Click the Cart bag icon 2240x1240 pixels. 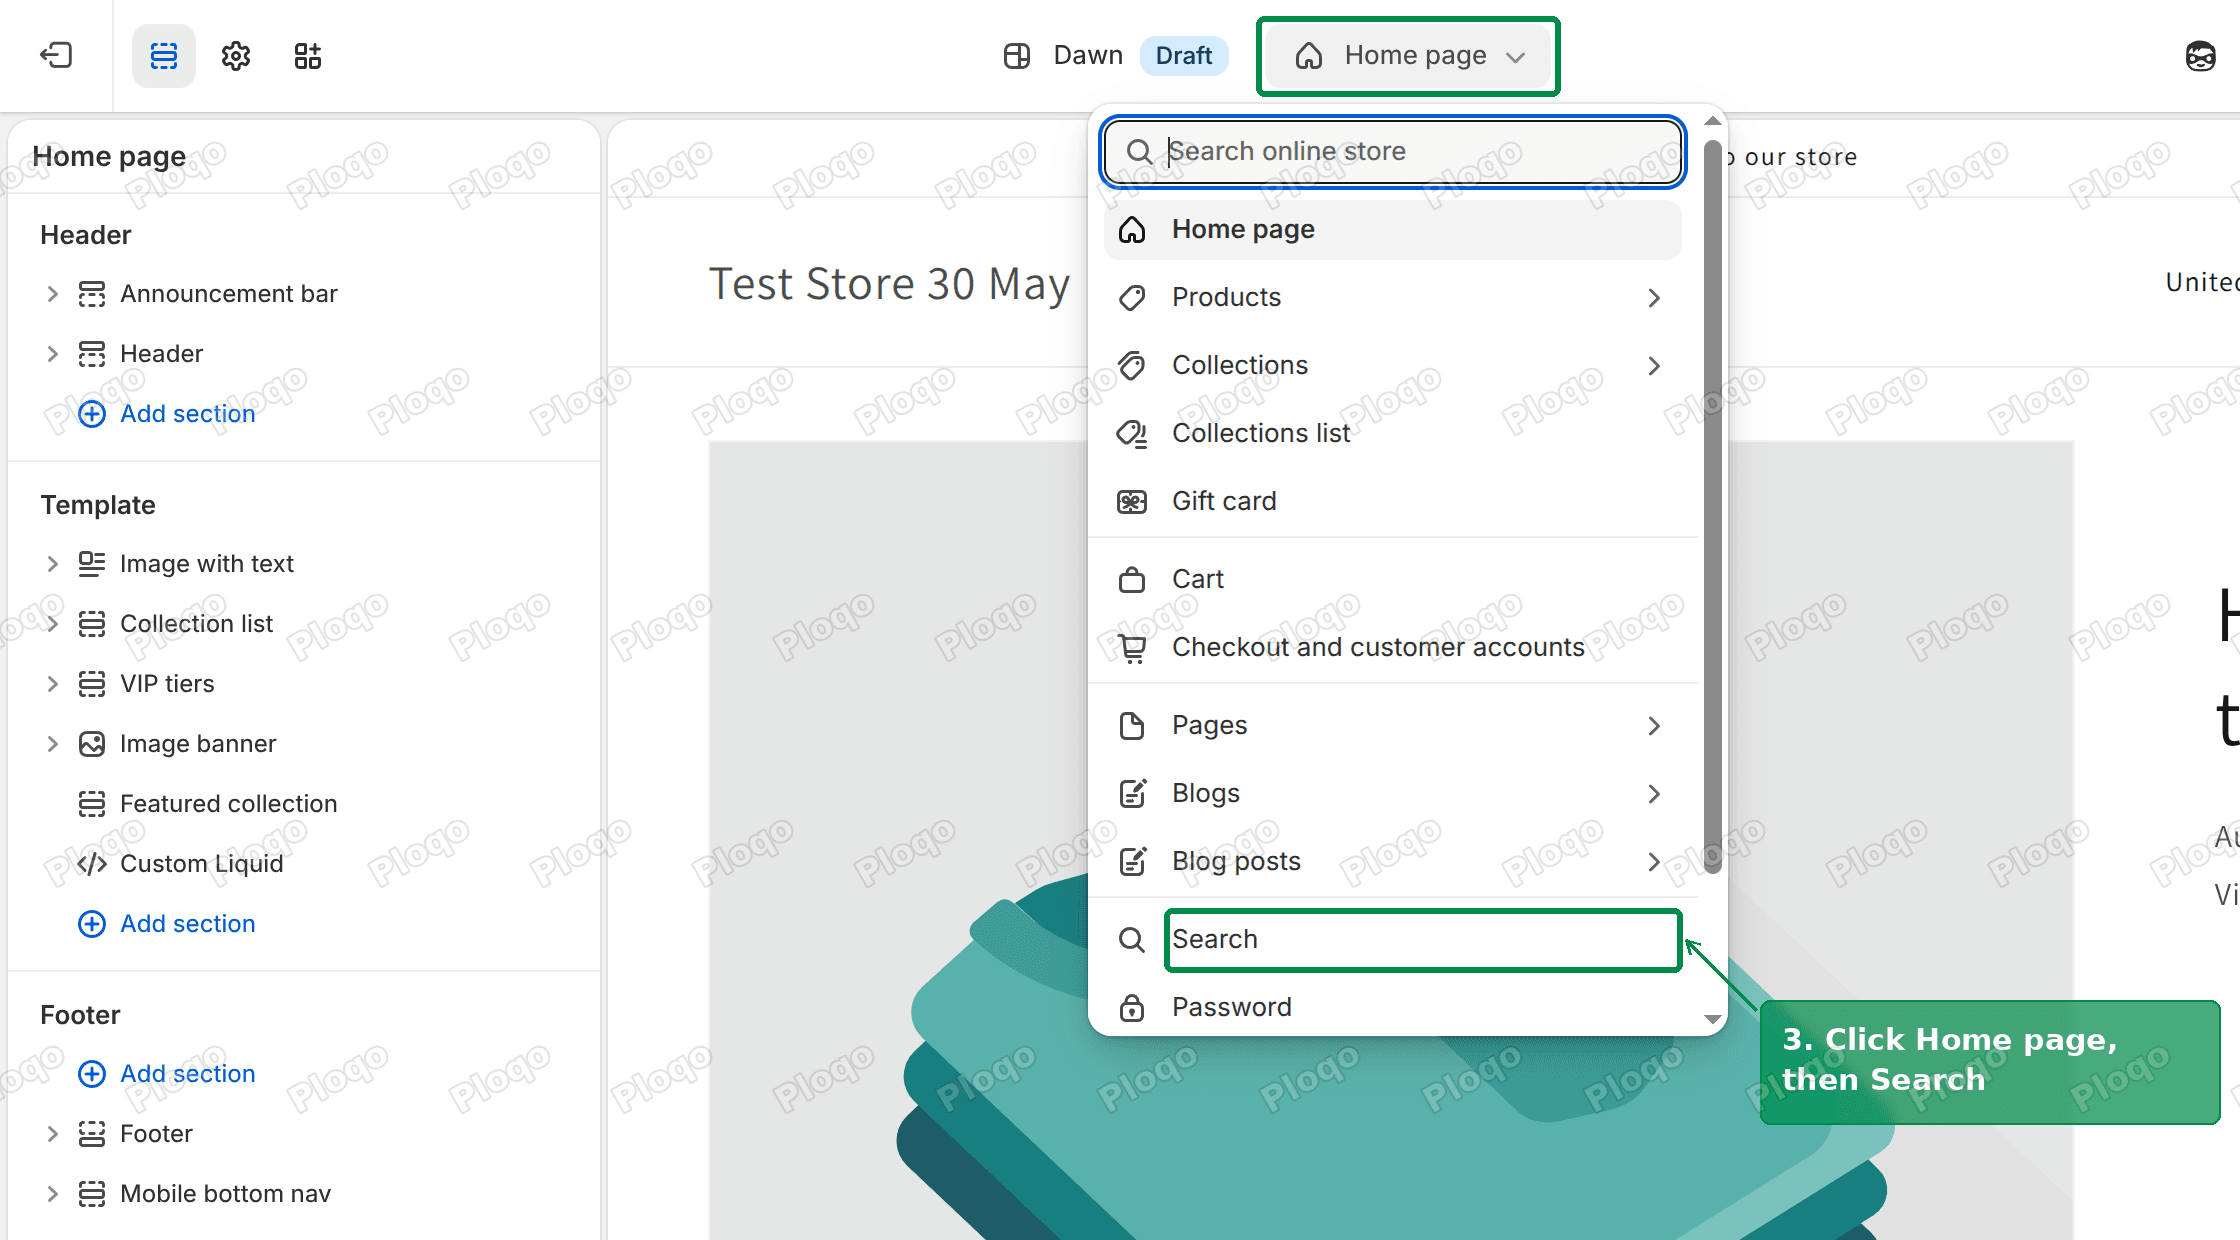pos(1132,580)
